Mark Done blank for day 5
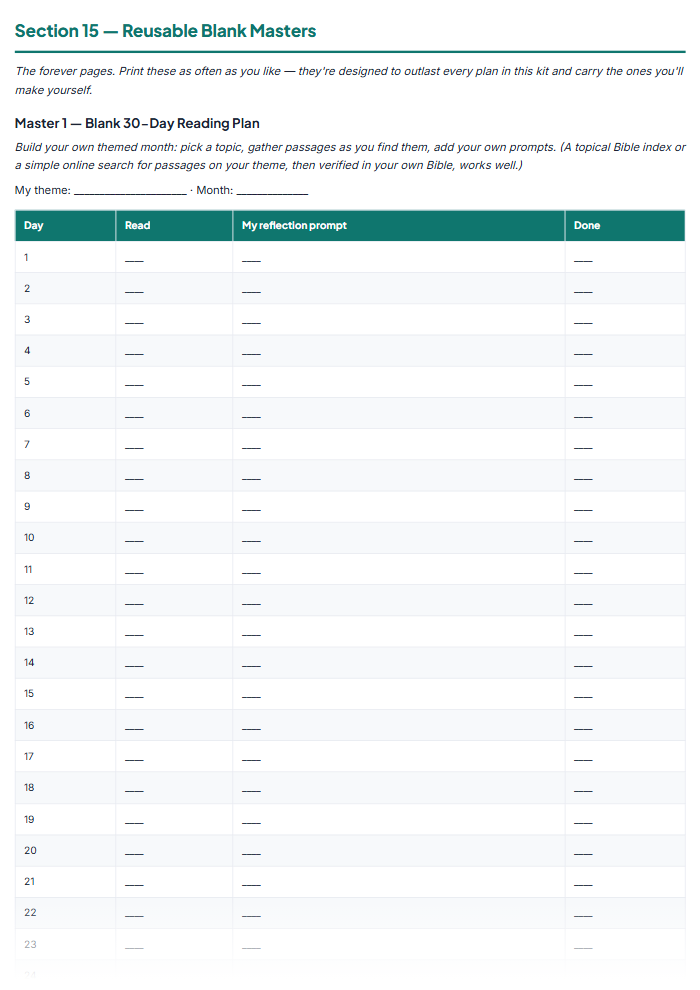 [583, 385]
